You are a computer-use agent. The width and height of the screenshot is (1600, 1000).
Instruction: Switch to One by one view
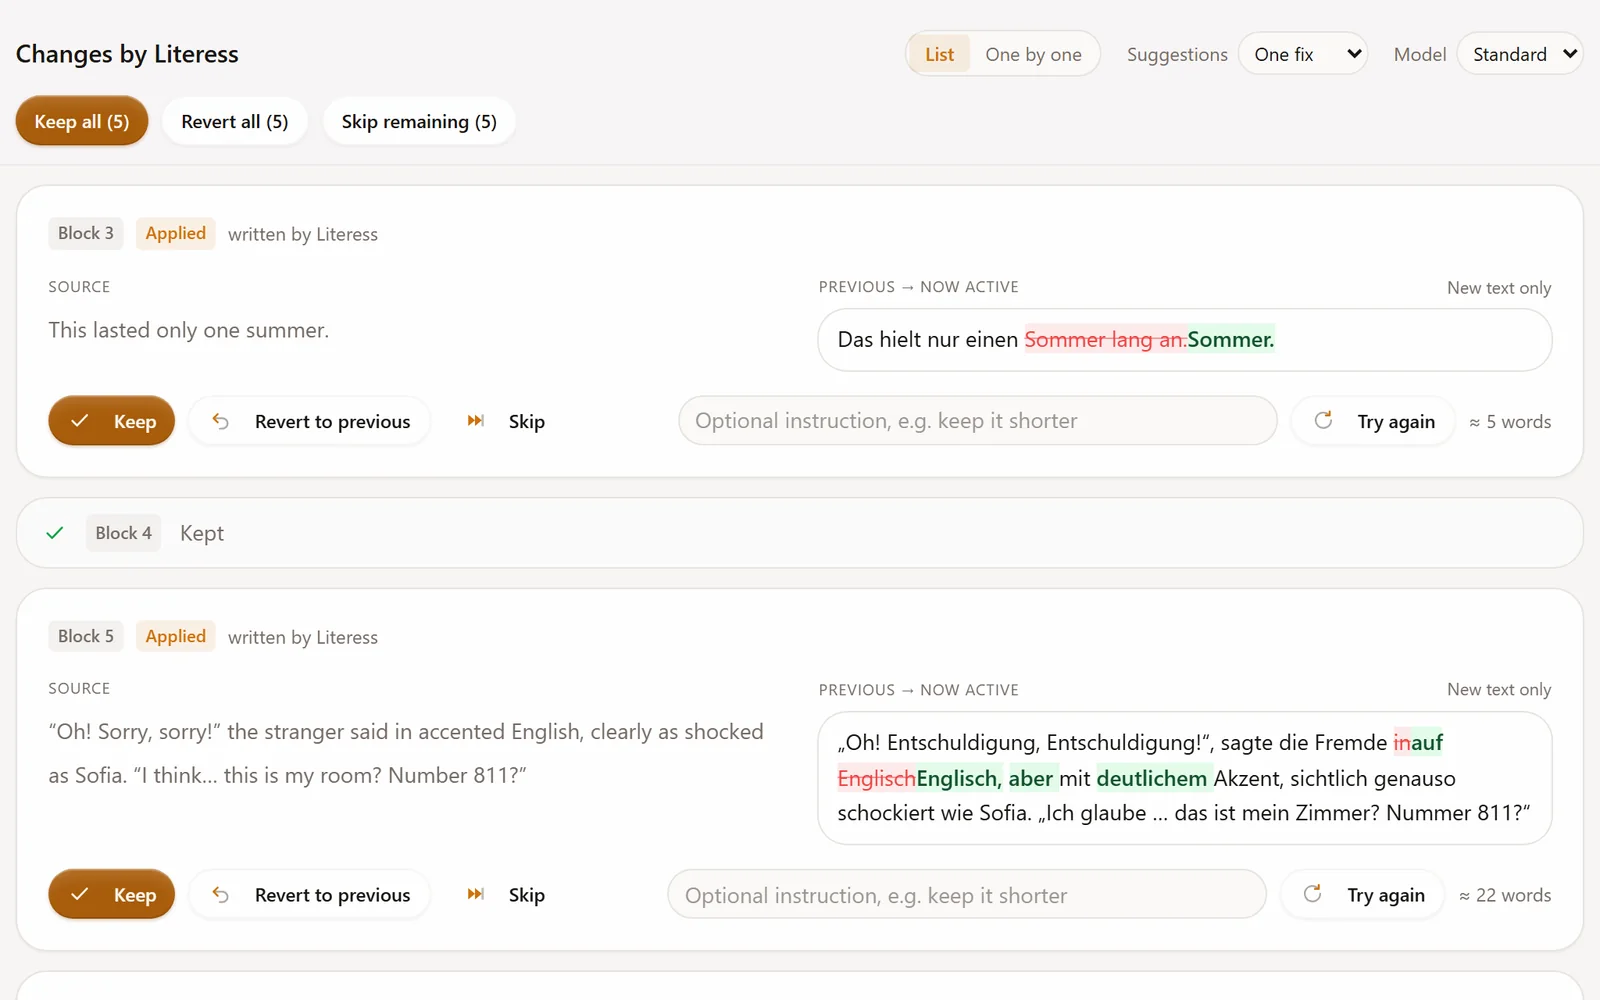click(x=1033, y=54)
